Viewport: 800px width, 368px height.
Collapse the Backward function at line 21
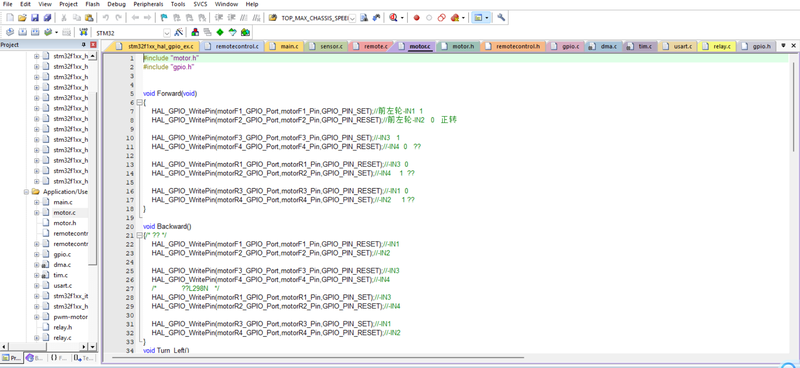(x=139, y=235)
